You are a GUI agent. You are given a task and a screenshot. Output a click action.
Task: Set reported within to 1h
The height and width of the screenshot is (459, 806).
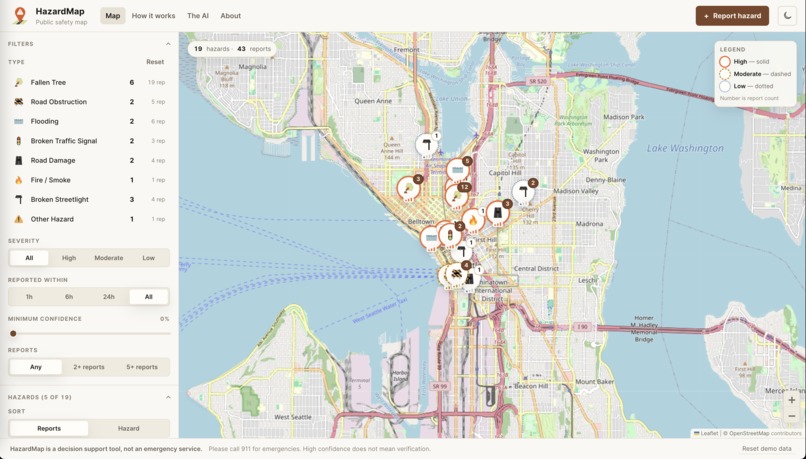pyautogui.click(x=29, y=297)
